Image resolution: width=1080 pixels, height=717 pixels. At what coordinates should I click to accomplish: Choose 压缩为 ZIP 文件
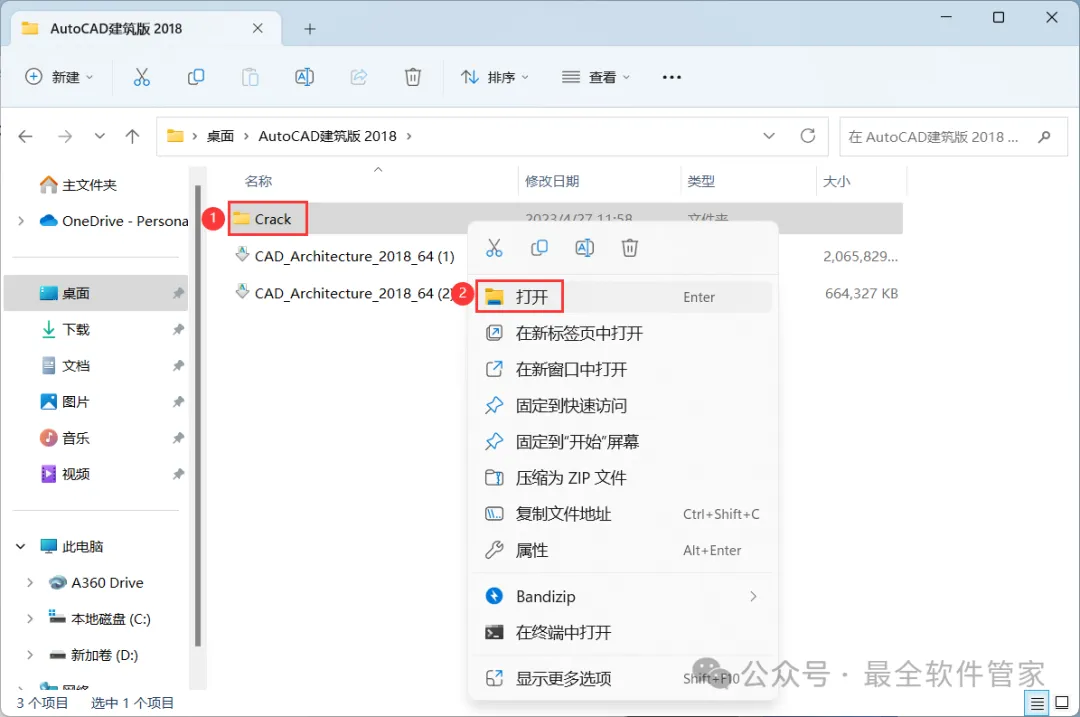point(623,478)
